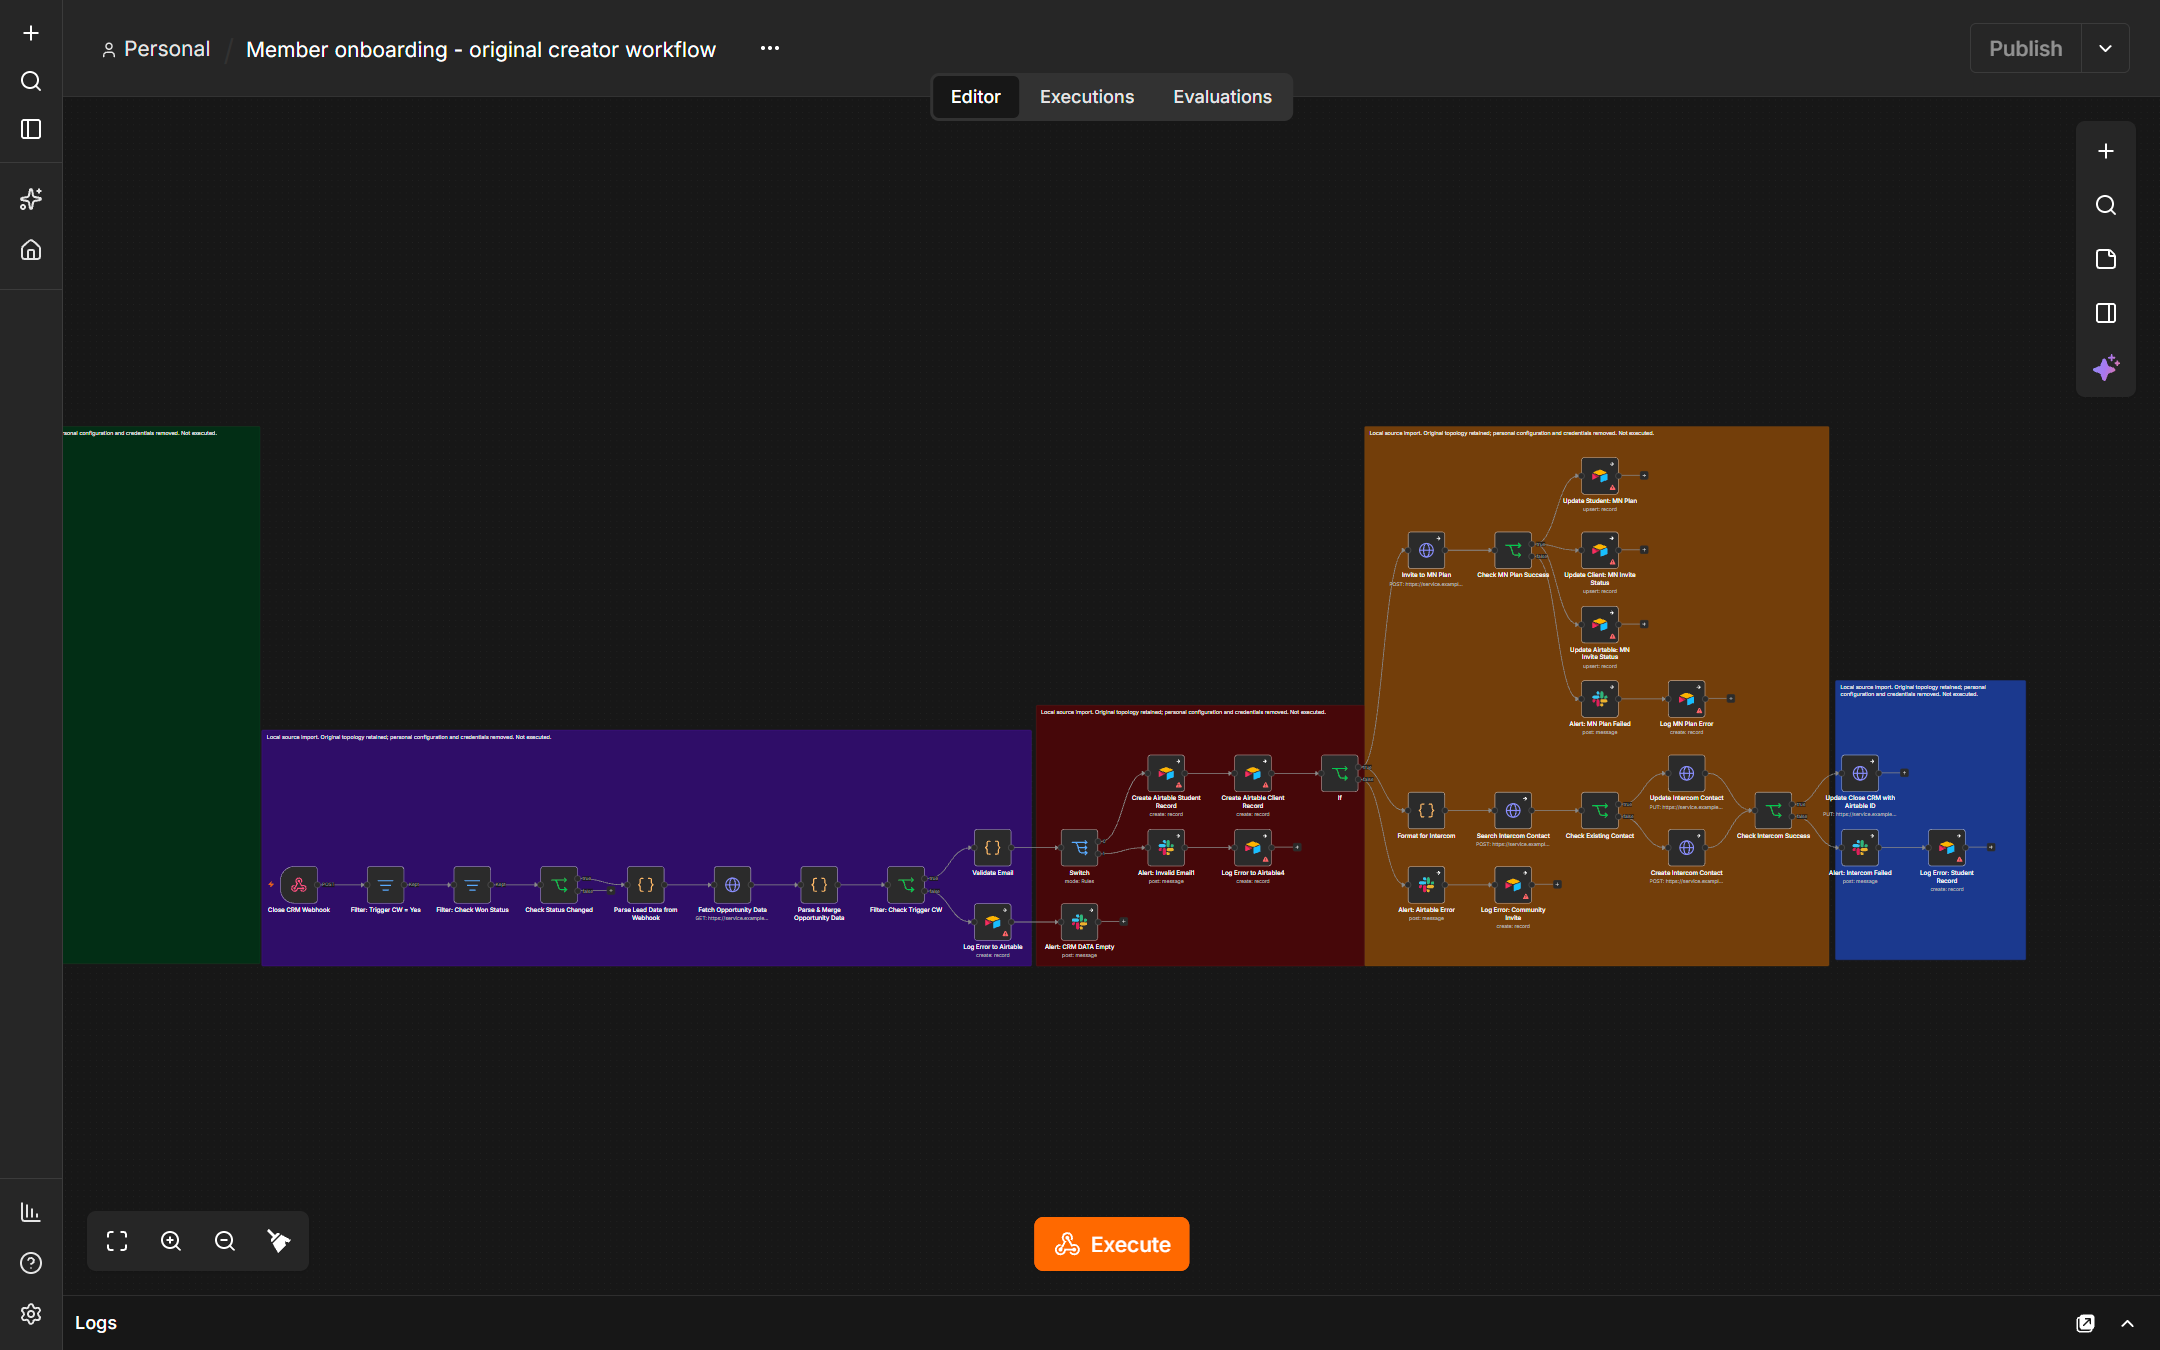Image resolution: width=2160 pixels, height=1350 pixels.
Task: Select the Switch node
Action: [x=1079, y=848]
